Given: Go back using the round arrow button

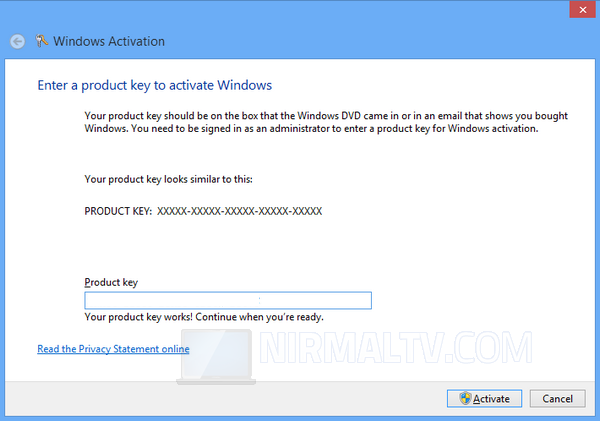Looking at the screenshot, I should tap(18, 41).
